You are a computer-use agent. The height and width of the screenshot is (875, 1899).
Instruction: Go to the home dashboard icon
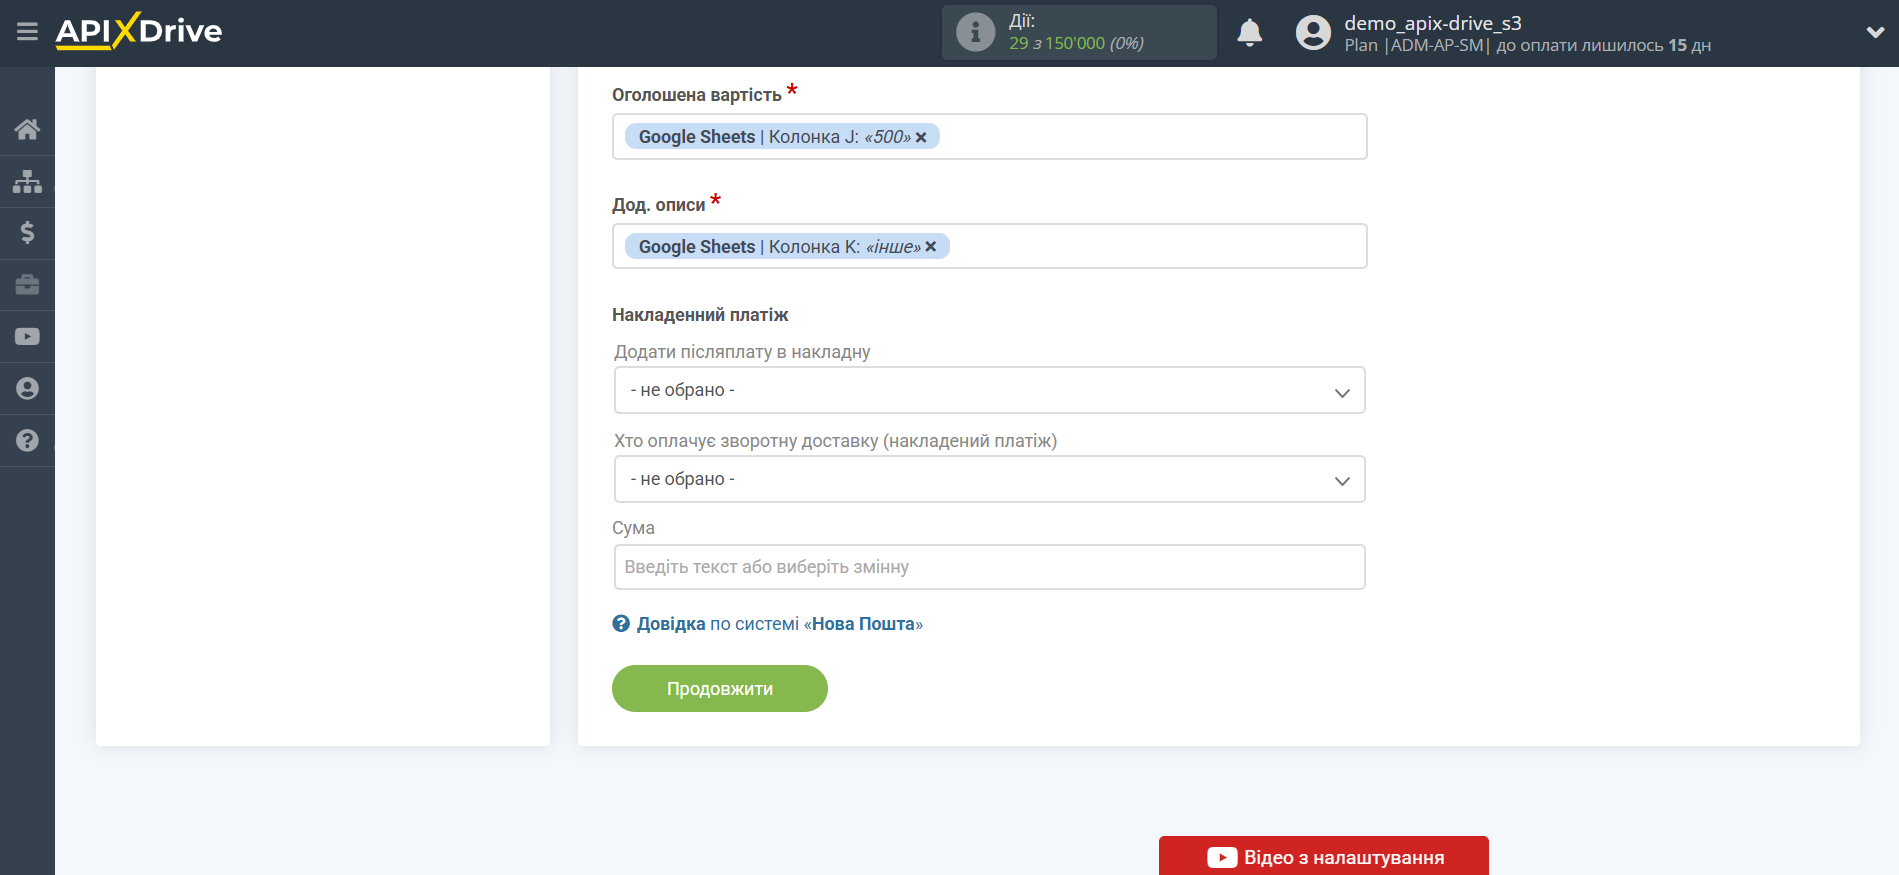(27, 129)
